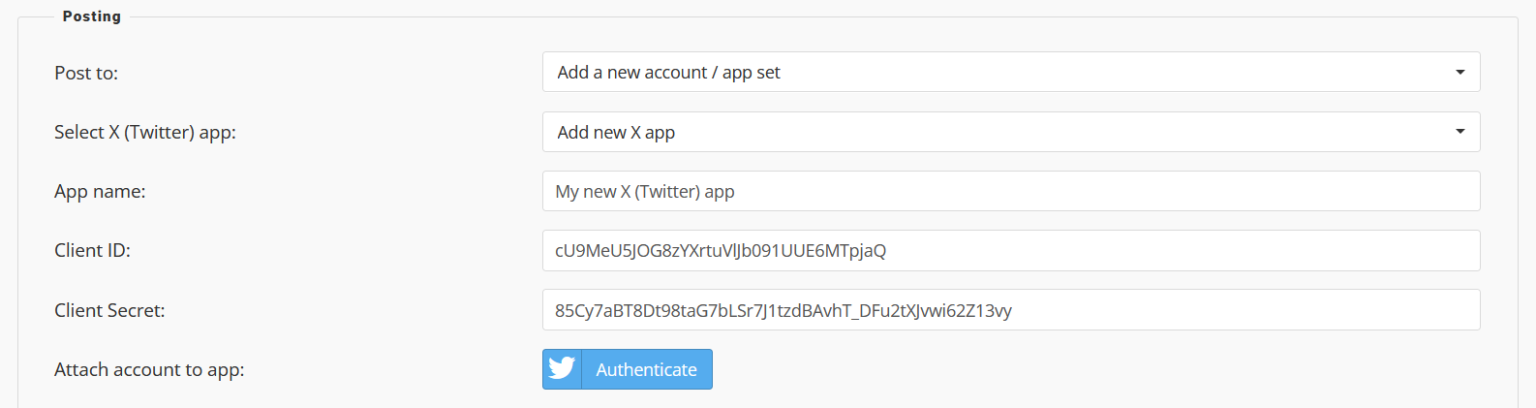This screenshot has width=1536, height=408.
Task: Click the "Client Secret:" label
Action: [109, 310]
